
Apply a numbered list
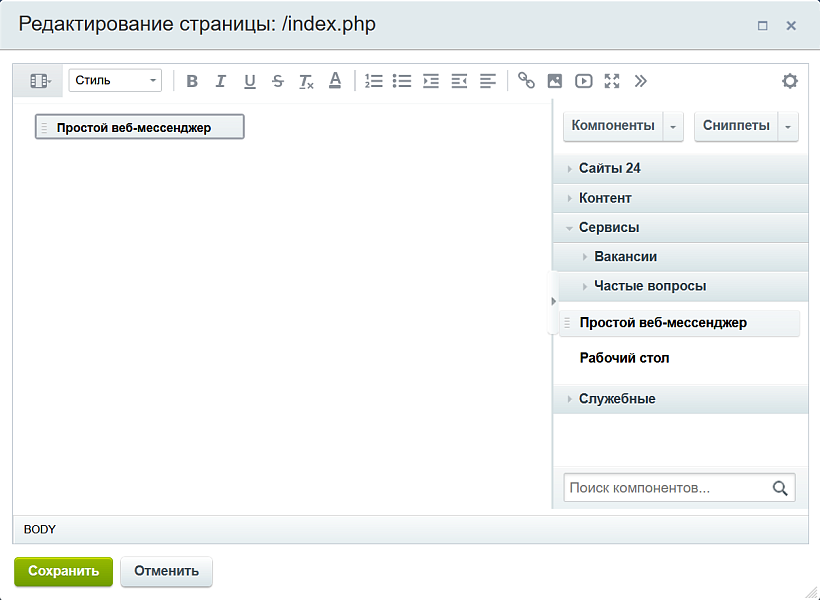pos(375,81)
